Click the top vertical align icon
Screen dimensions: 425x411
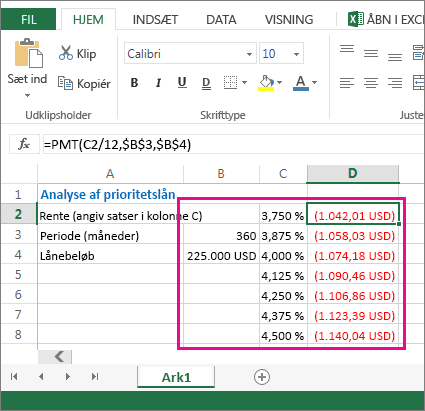pos(347,49)
